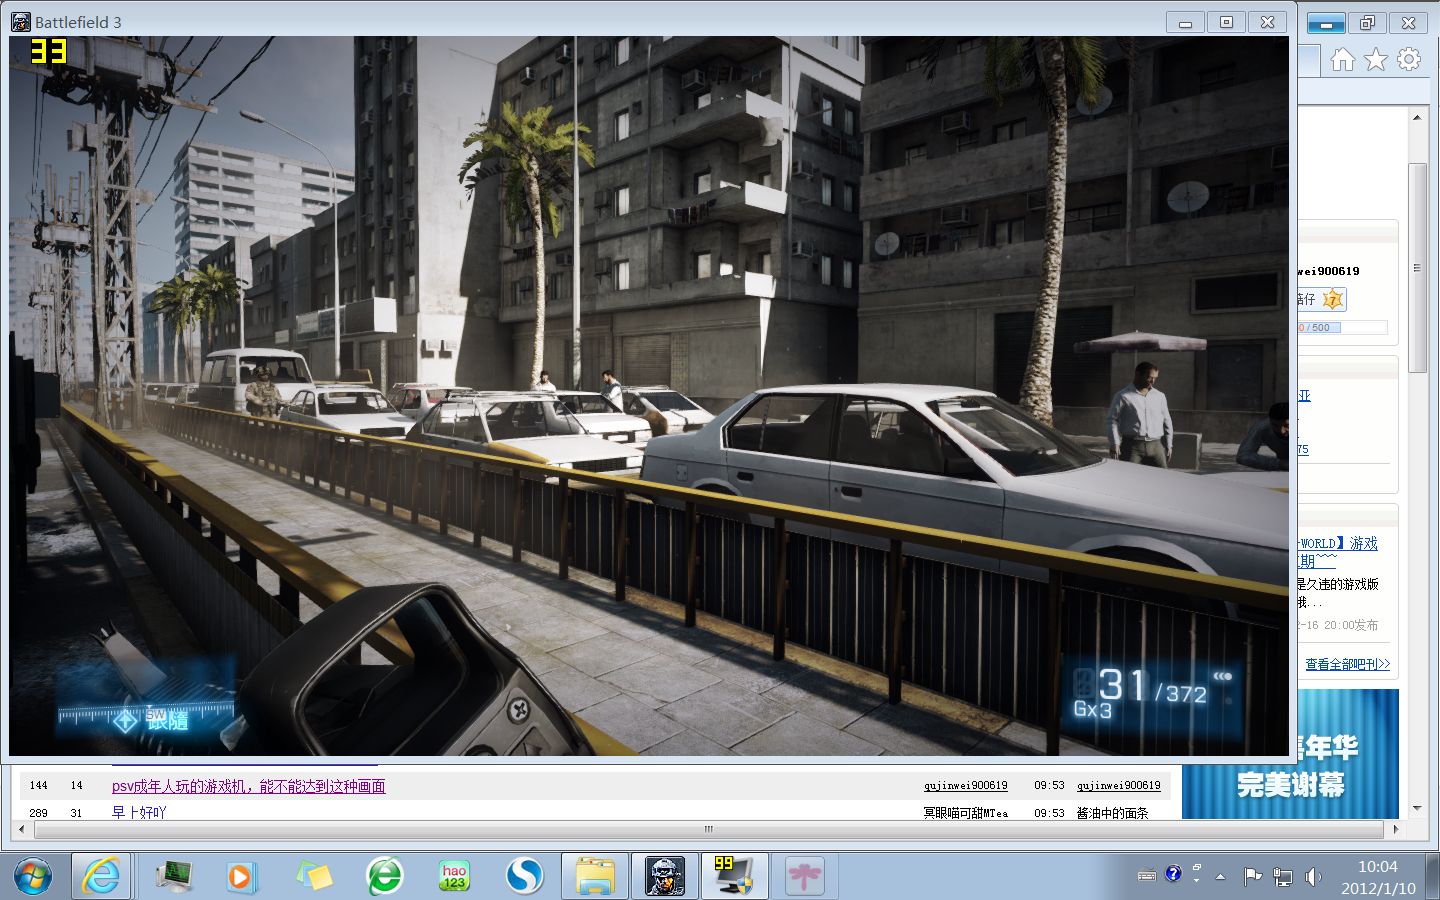Viewport: 1440px width, 900px height.
Task: Click the blue help tray icon
Action: [1173, 874]
